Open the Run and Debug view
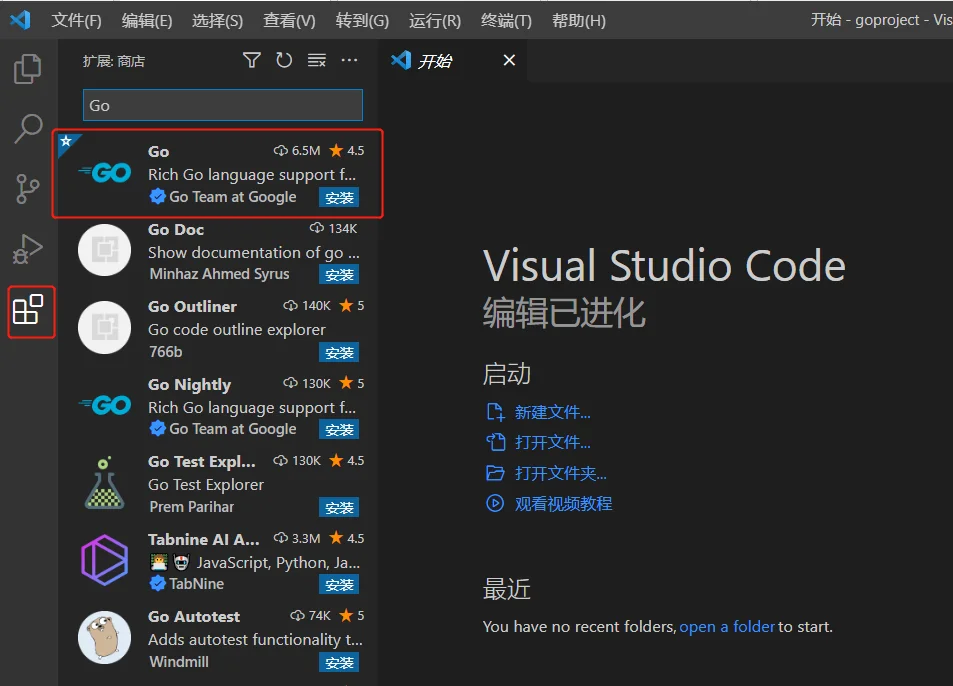 pyautogui.click(x=28, y=249)
